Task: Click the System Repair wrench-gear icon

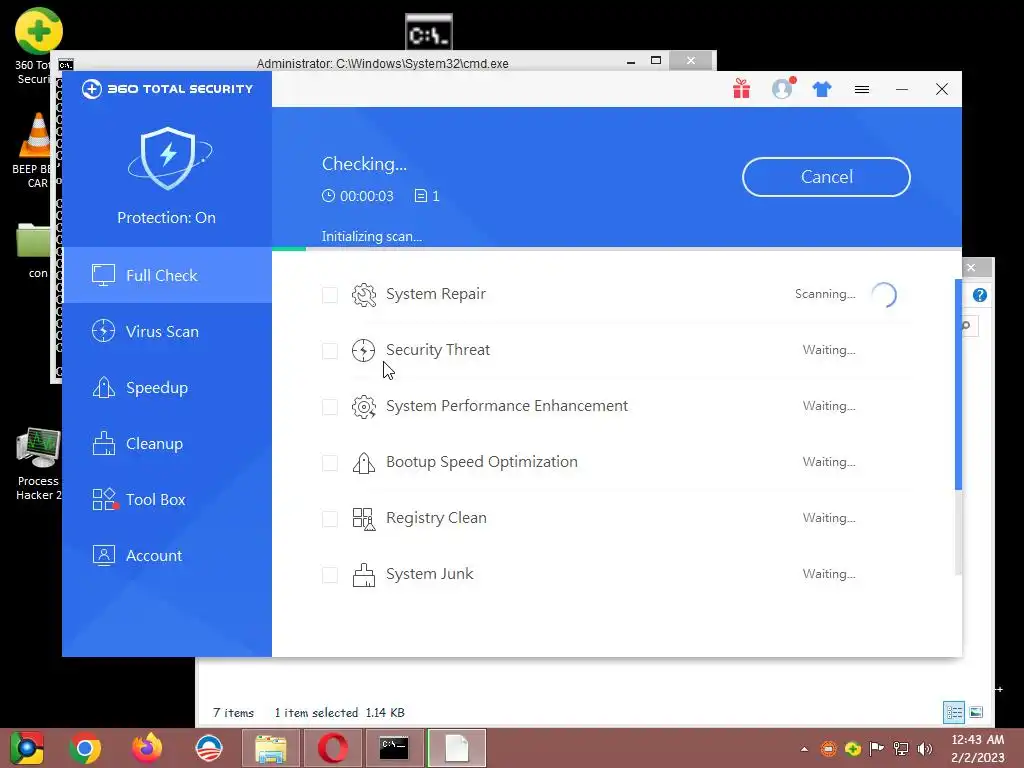Action: pyautogui.click(x=364, y=295)
